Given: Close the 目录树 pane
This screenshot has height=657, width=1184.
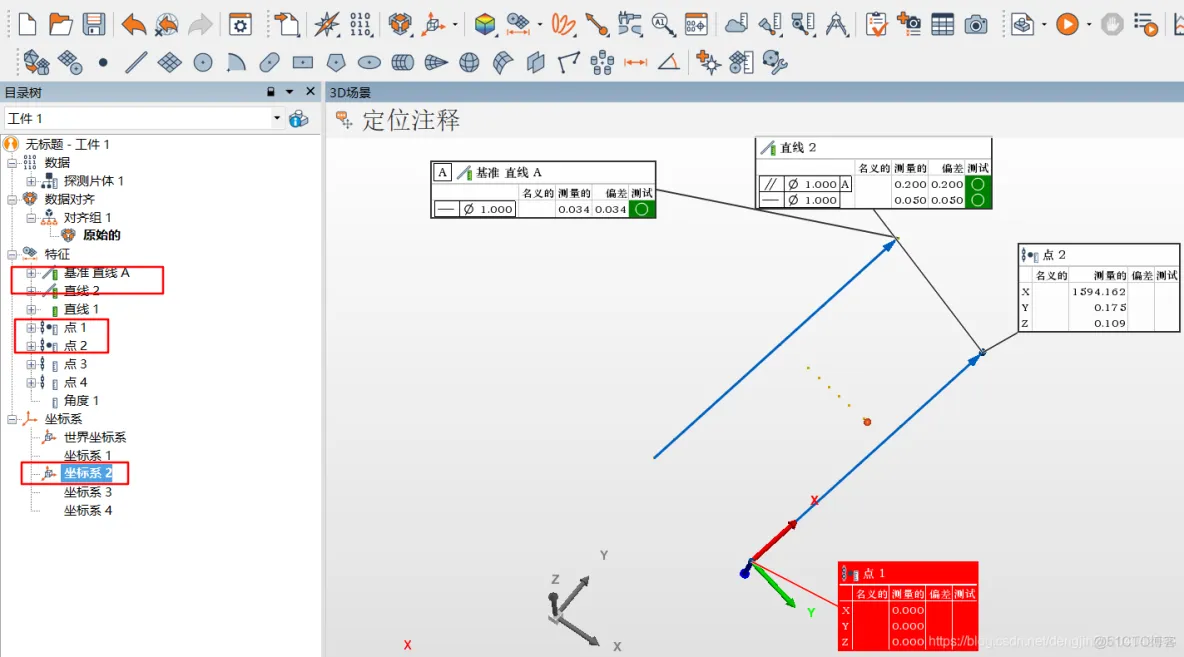Looking at the screenshot, I should 310,91.
